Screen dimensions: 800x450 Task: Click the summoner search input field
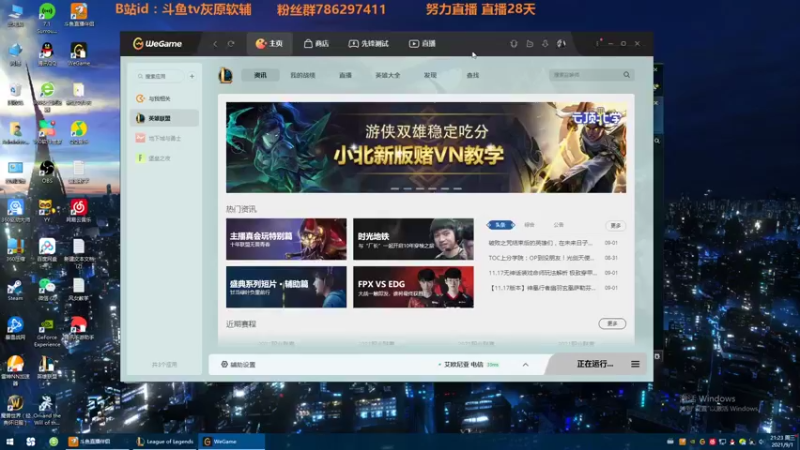coord(586,75)
